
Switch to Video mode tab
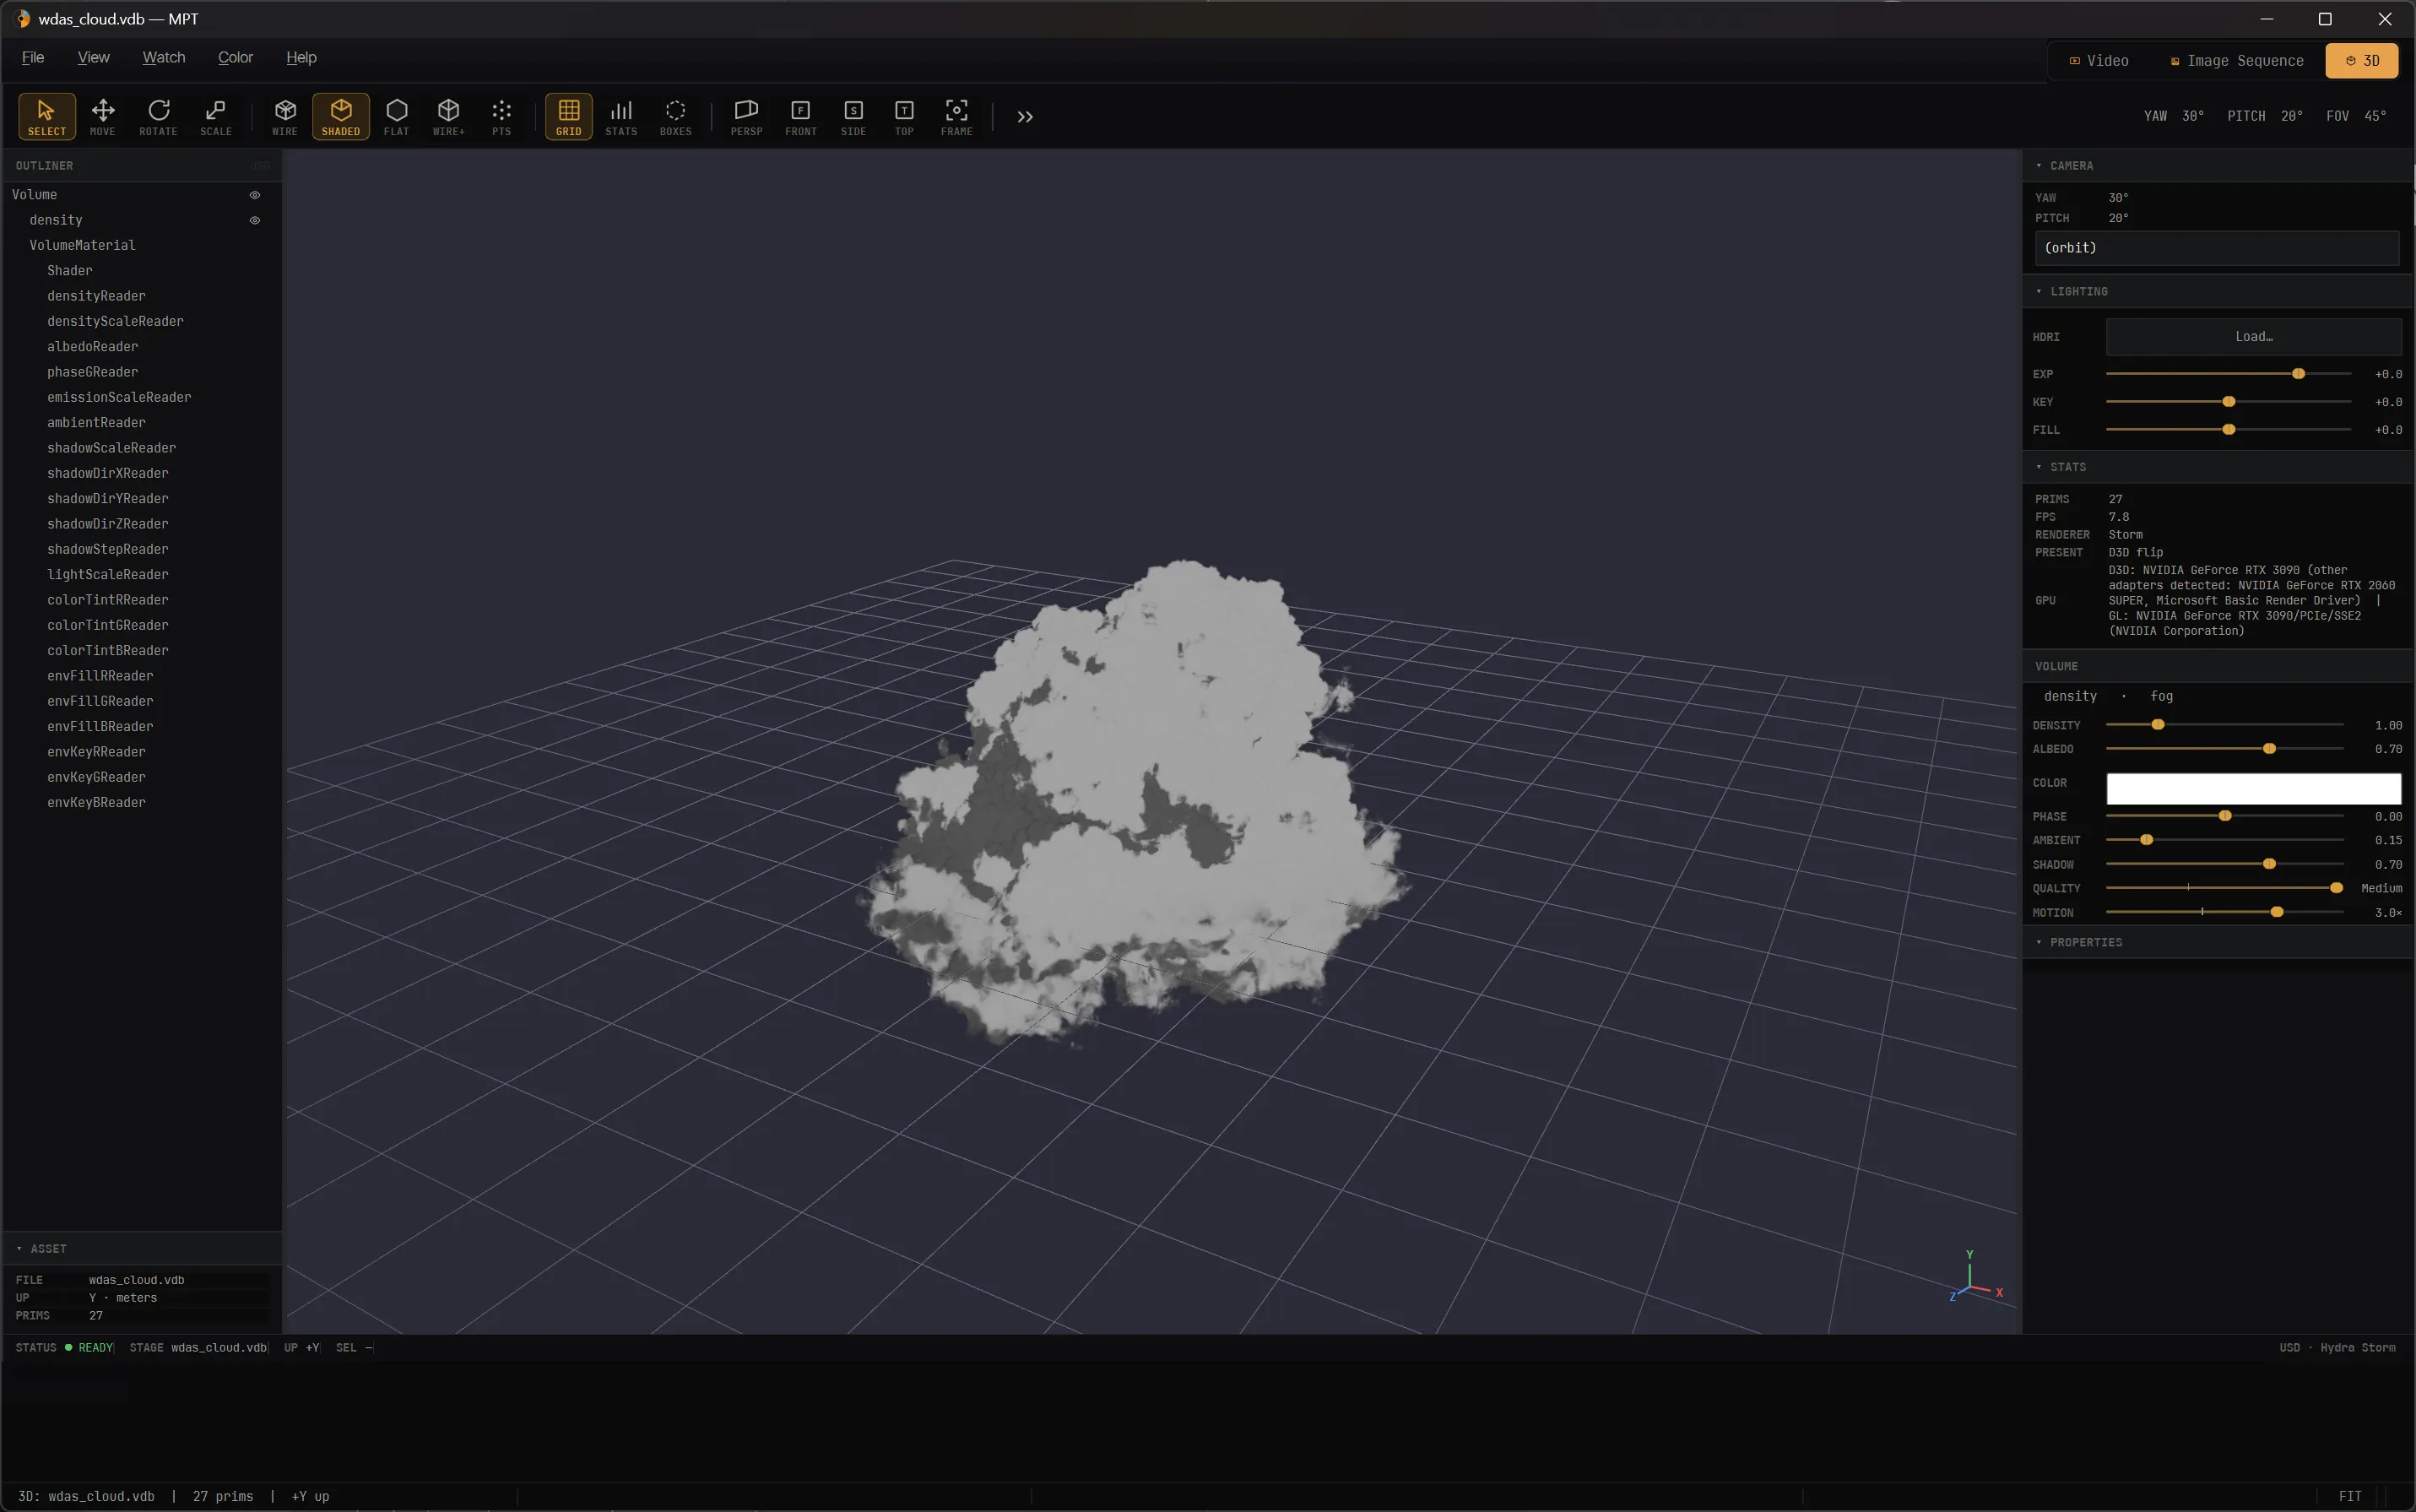2099,61
